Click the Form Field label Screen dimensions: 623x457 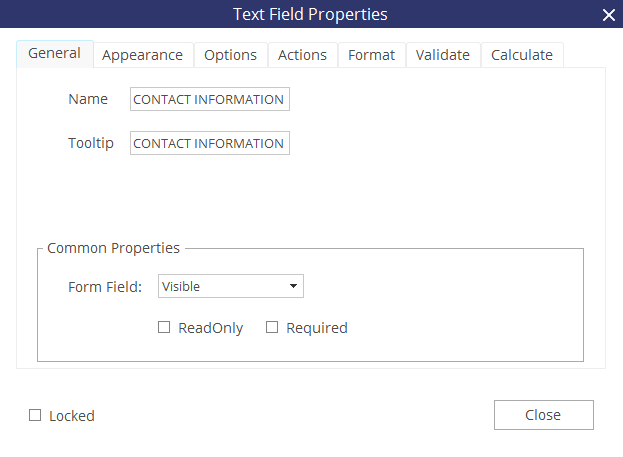[x=105, y=287]
